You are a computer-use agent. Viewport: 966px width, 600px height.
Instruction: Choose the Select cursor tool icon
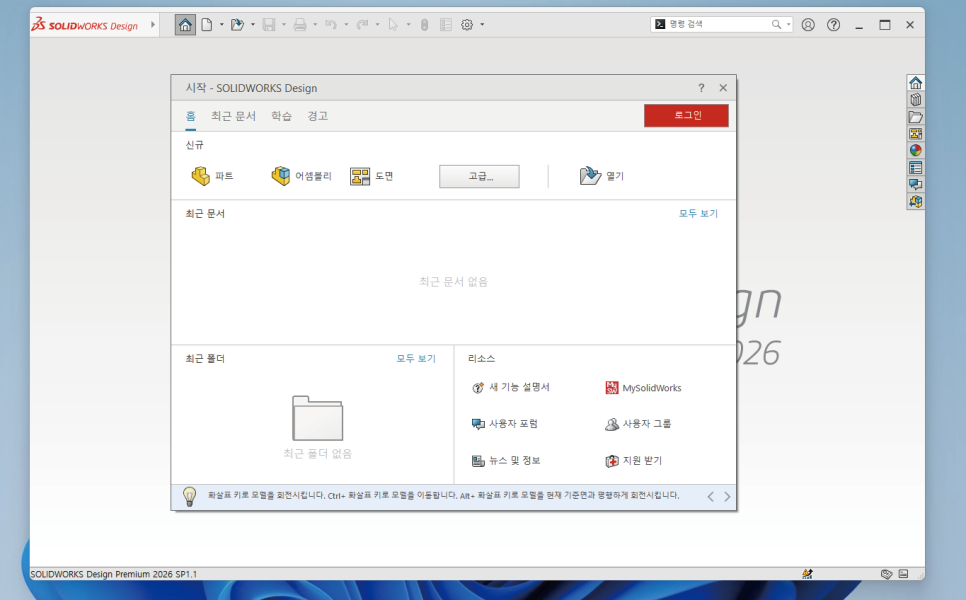[x=393, y=25]
